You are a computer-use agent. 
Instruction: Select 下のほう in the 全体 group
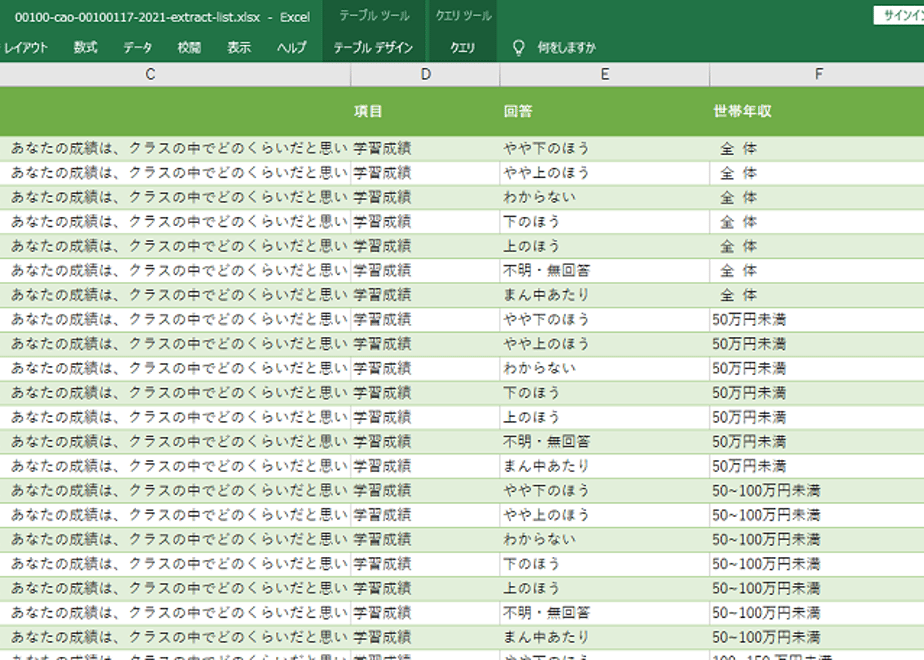click(605, 222)
